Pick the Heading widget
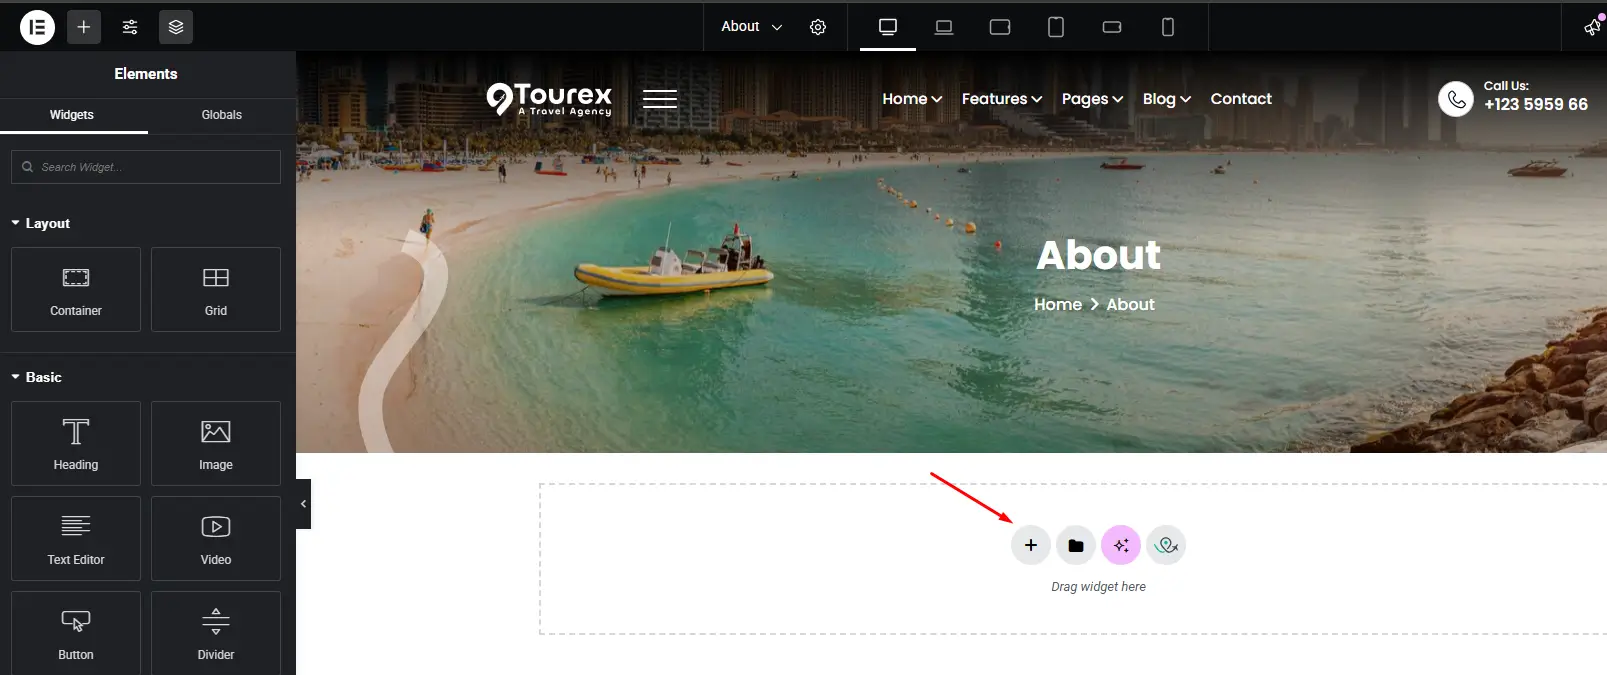Screen dimensions: 1607x675 pos(76,444)
